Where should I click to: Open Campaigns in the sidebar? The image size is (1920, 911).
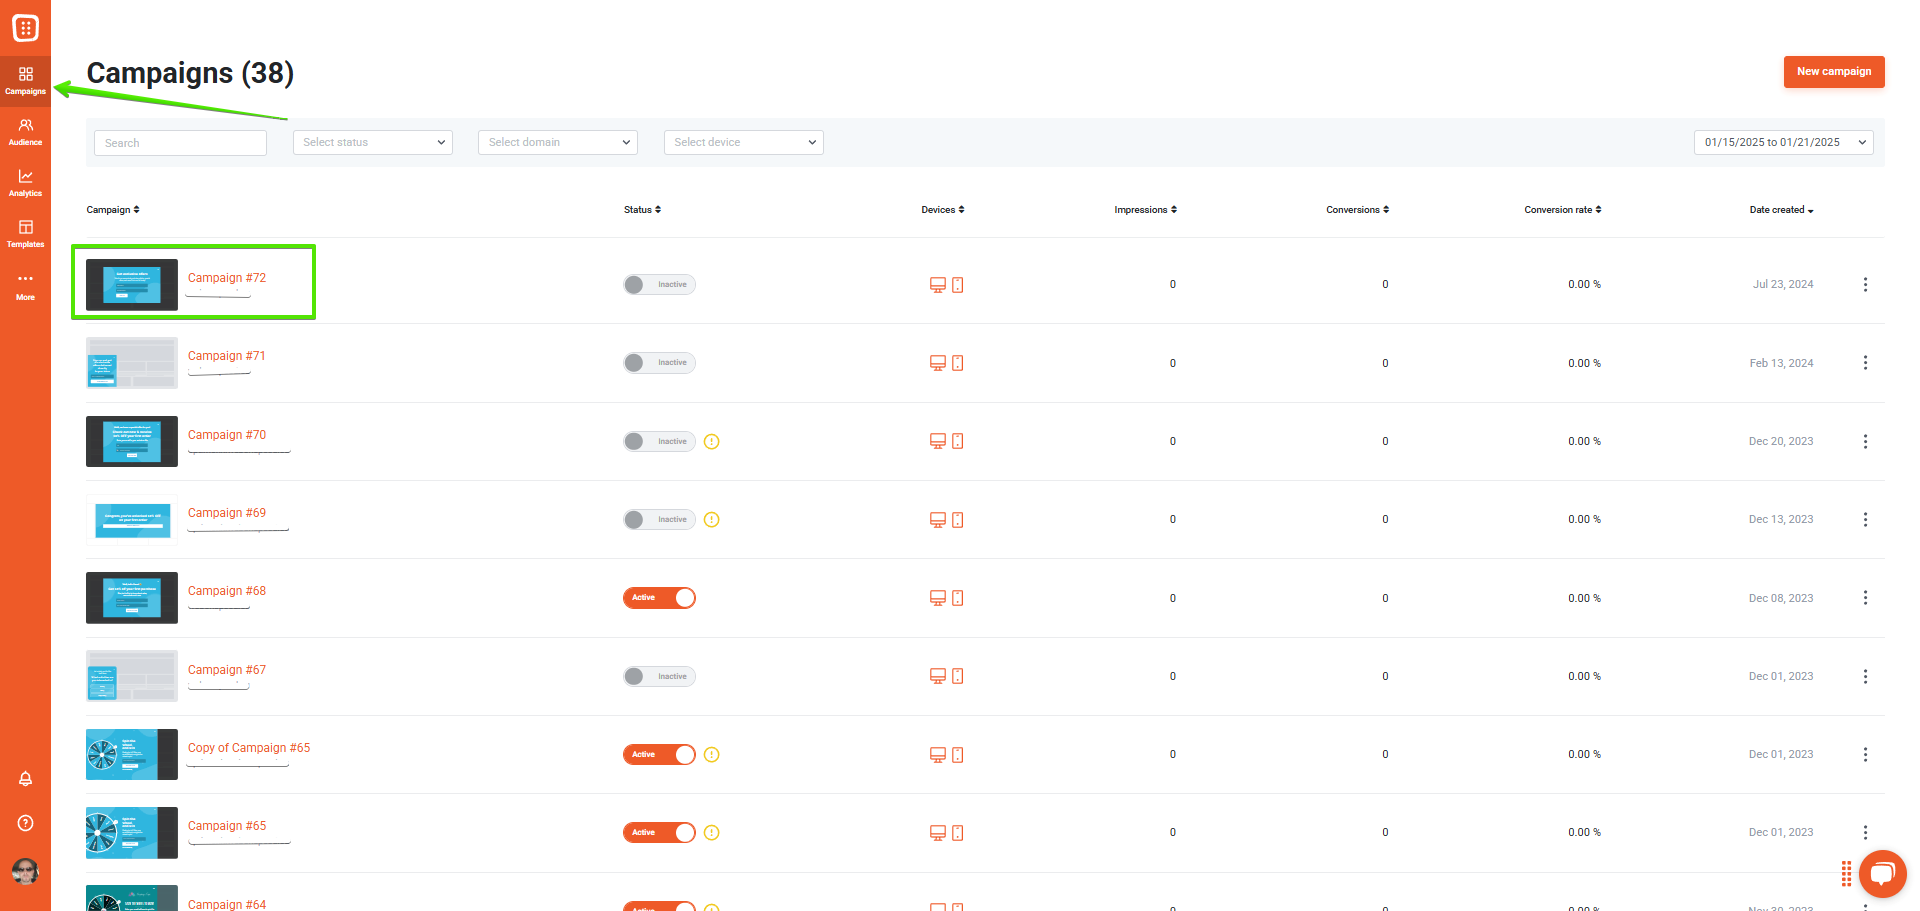[x=25, y=81]
